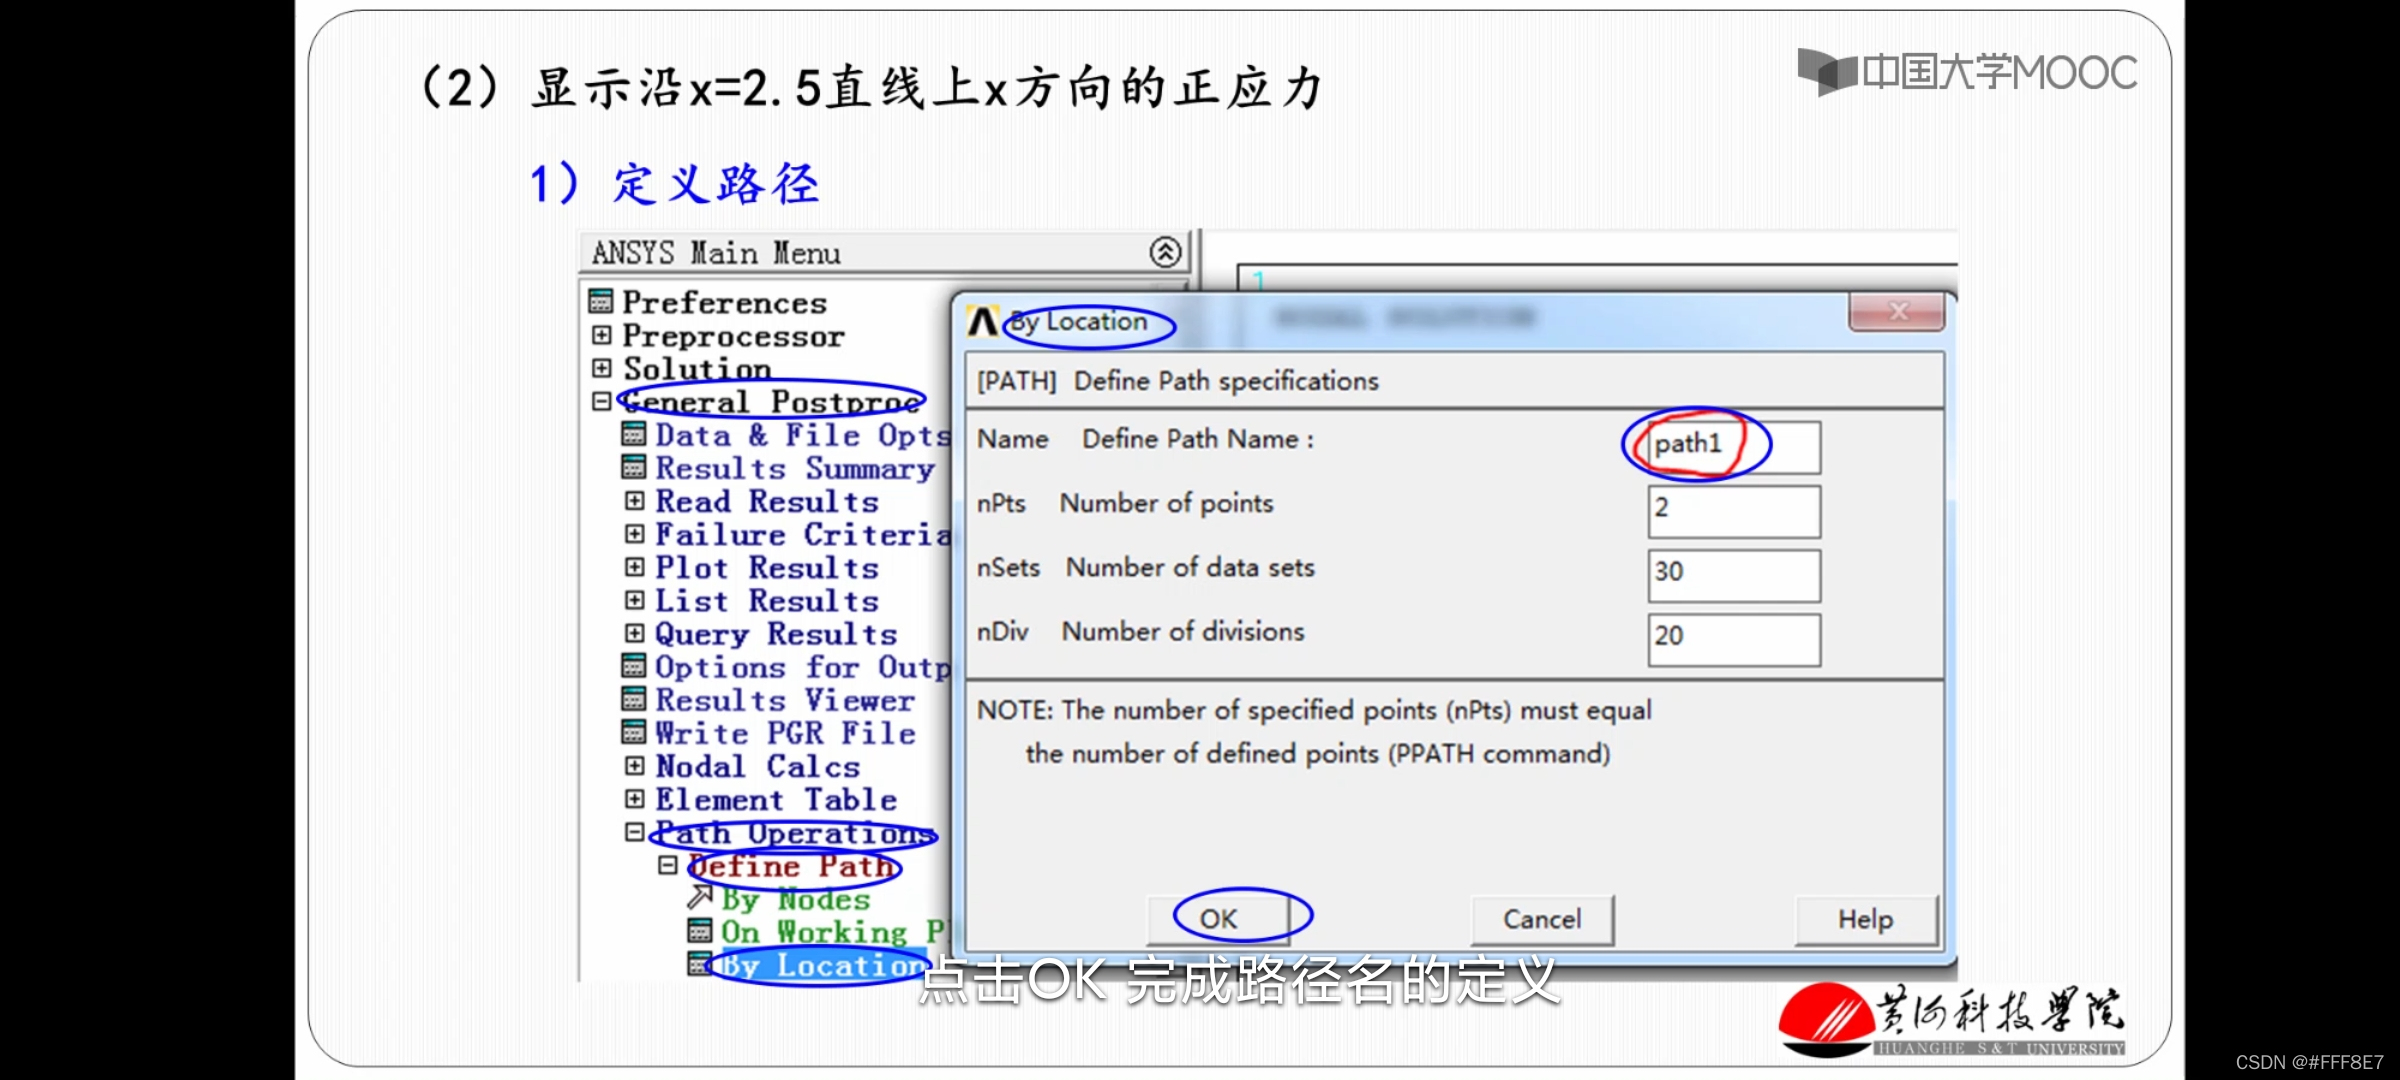Click the Define Path Name field
This screenshot has height=1080, width=2400.
[x=1734, y=446]
